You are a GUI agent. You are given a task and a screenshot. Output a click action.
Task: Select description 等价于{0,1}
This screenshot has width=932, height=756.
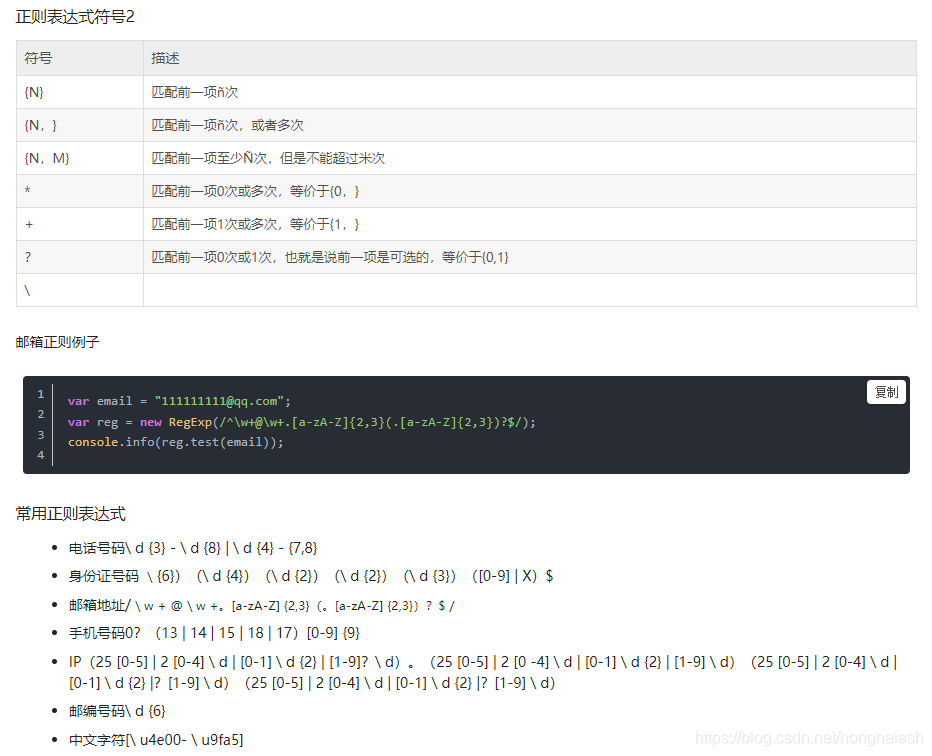click(x=330, y=257)
